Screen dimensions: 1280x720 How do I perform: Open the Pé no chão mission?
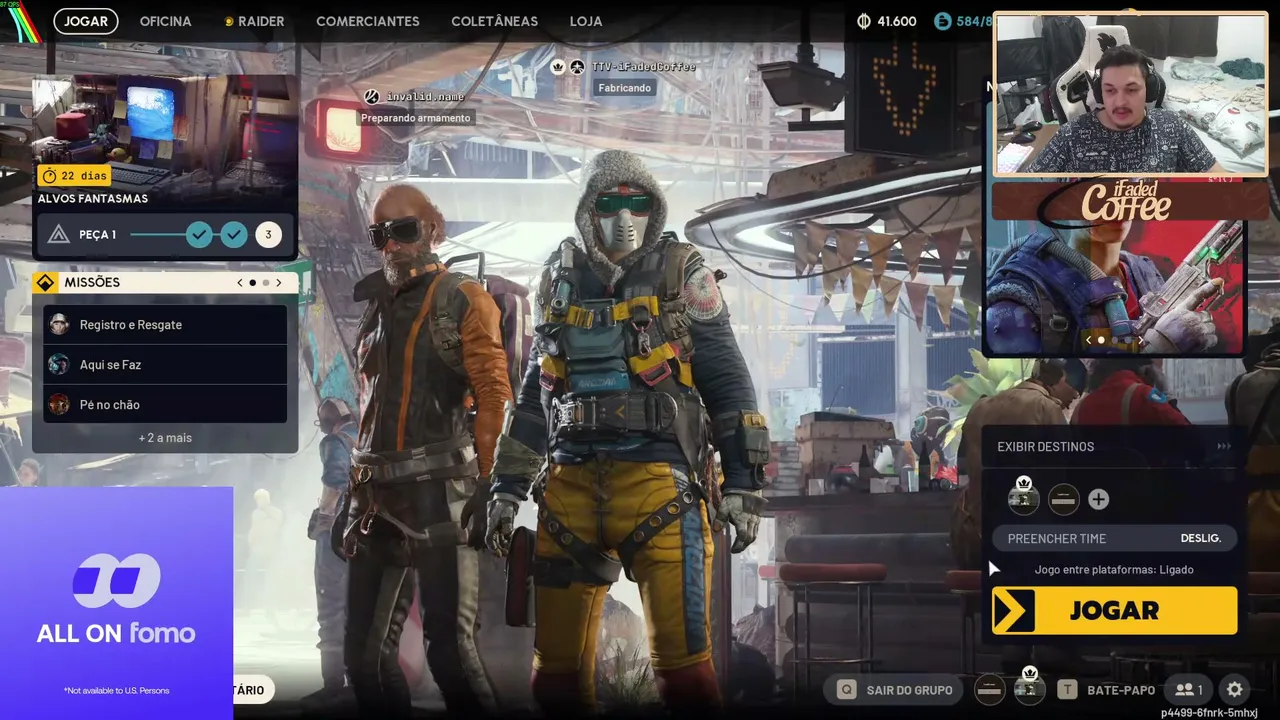(165, 405)
